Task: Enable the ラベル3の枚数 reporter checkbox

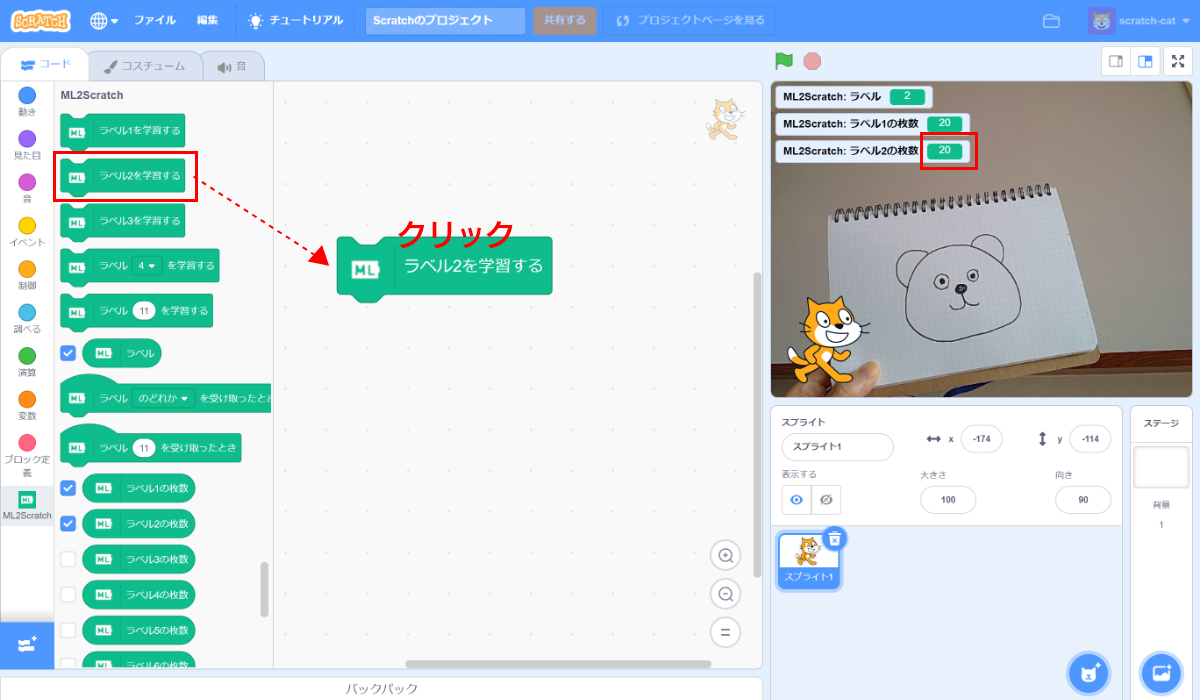Action: (68, 559)
